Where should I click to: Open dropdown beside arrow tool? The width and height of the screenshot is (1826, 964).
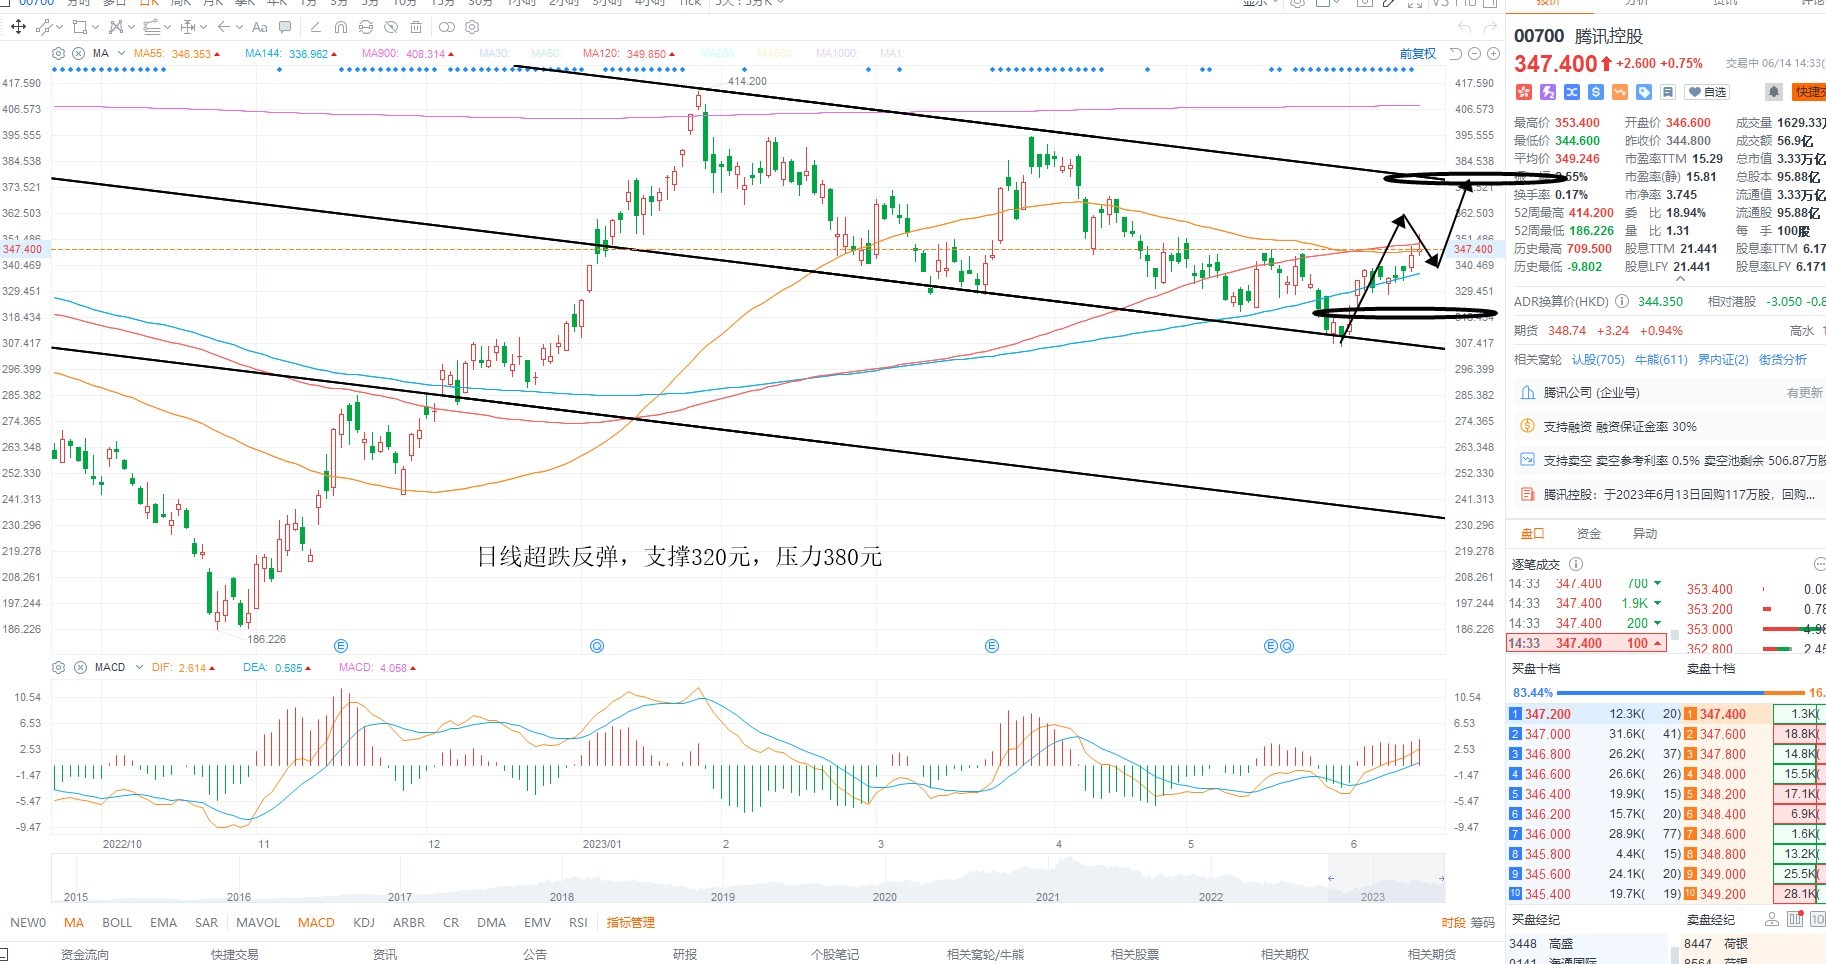pyautogui.click(x=239, y=27)
